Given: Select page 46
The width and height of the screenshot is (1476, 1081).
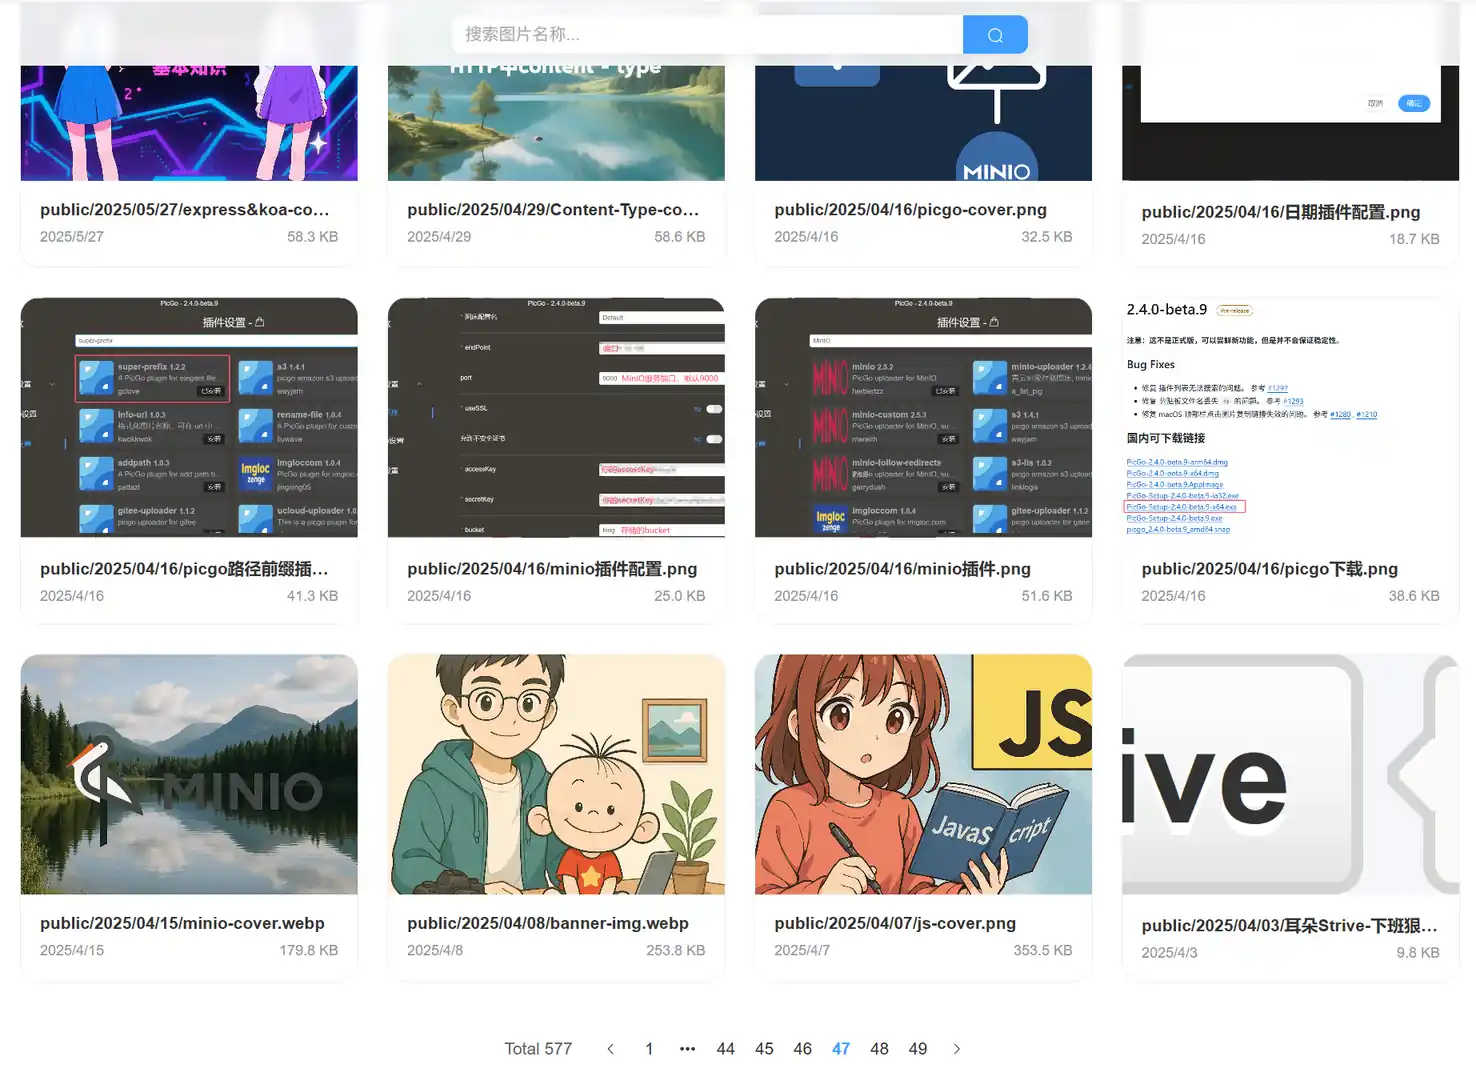Looking at the screenshot, I should click(802, 1048).
